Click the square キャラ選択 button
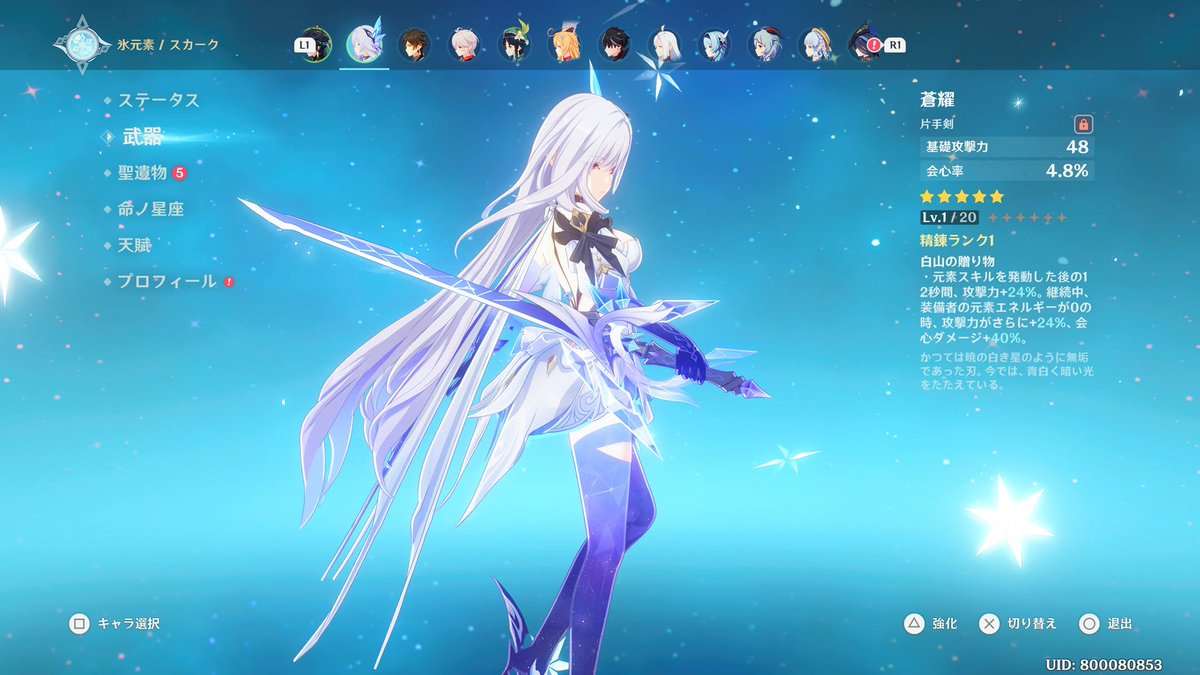This screenshot has width=1200, height=675. click(x=114, y=624)
